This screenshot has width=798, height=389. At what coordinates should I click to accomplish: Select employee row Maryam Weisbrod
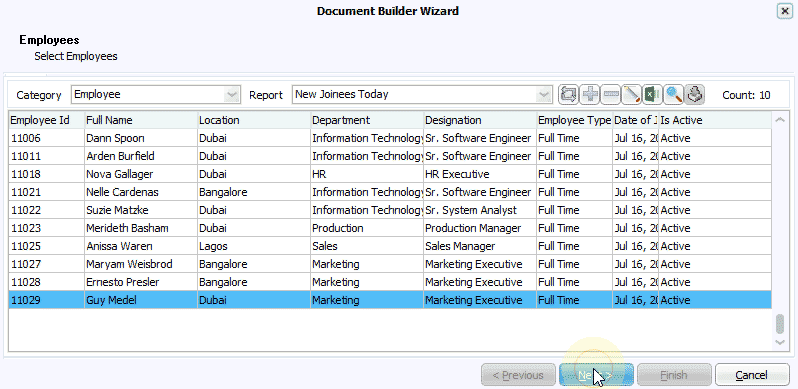[x=390, y=264]
